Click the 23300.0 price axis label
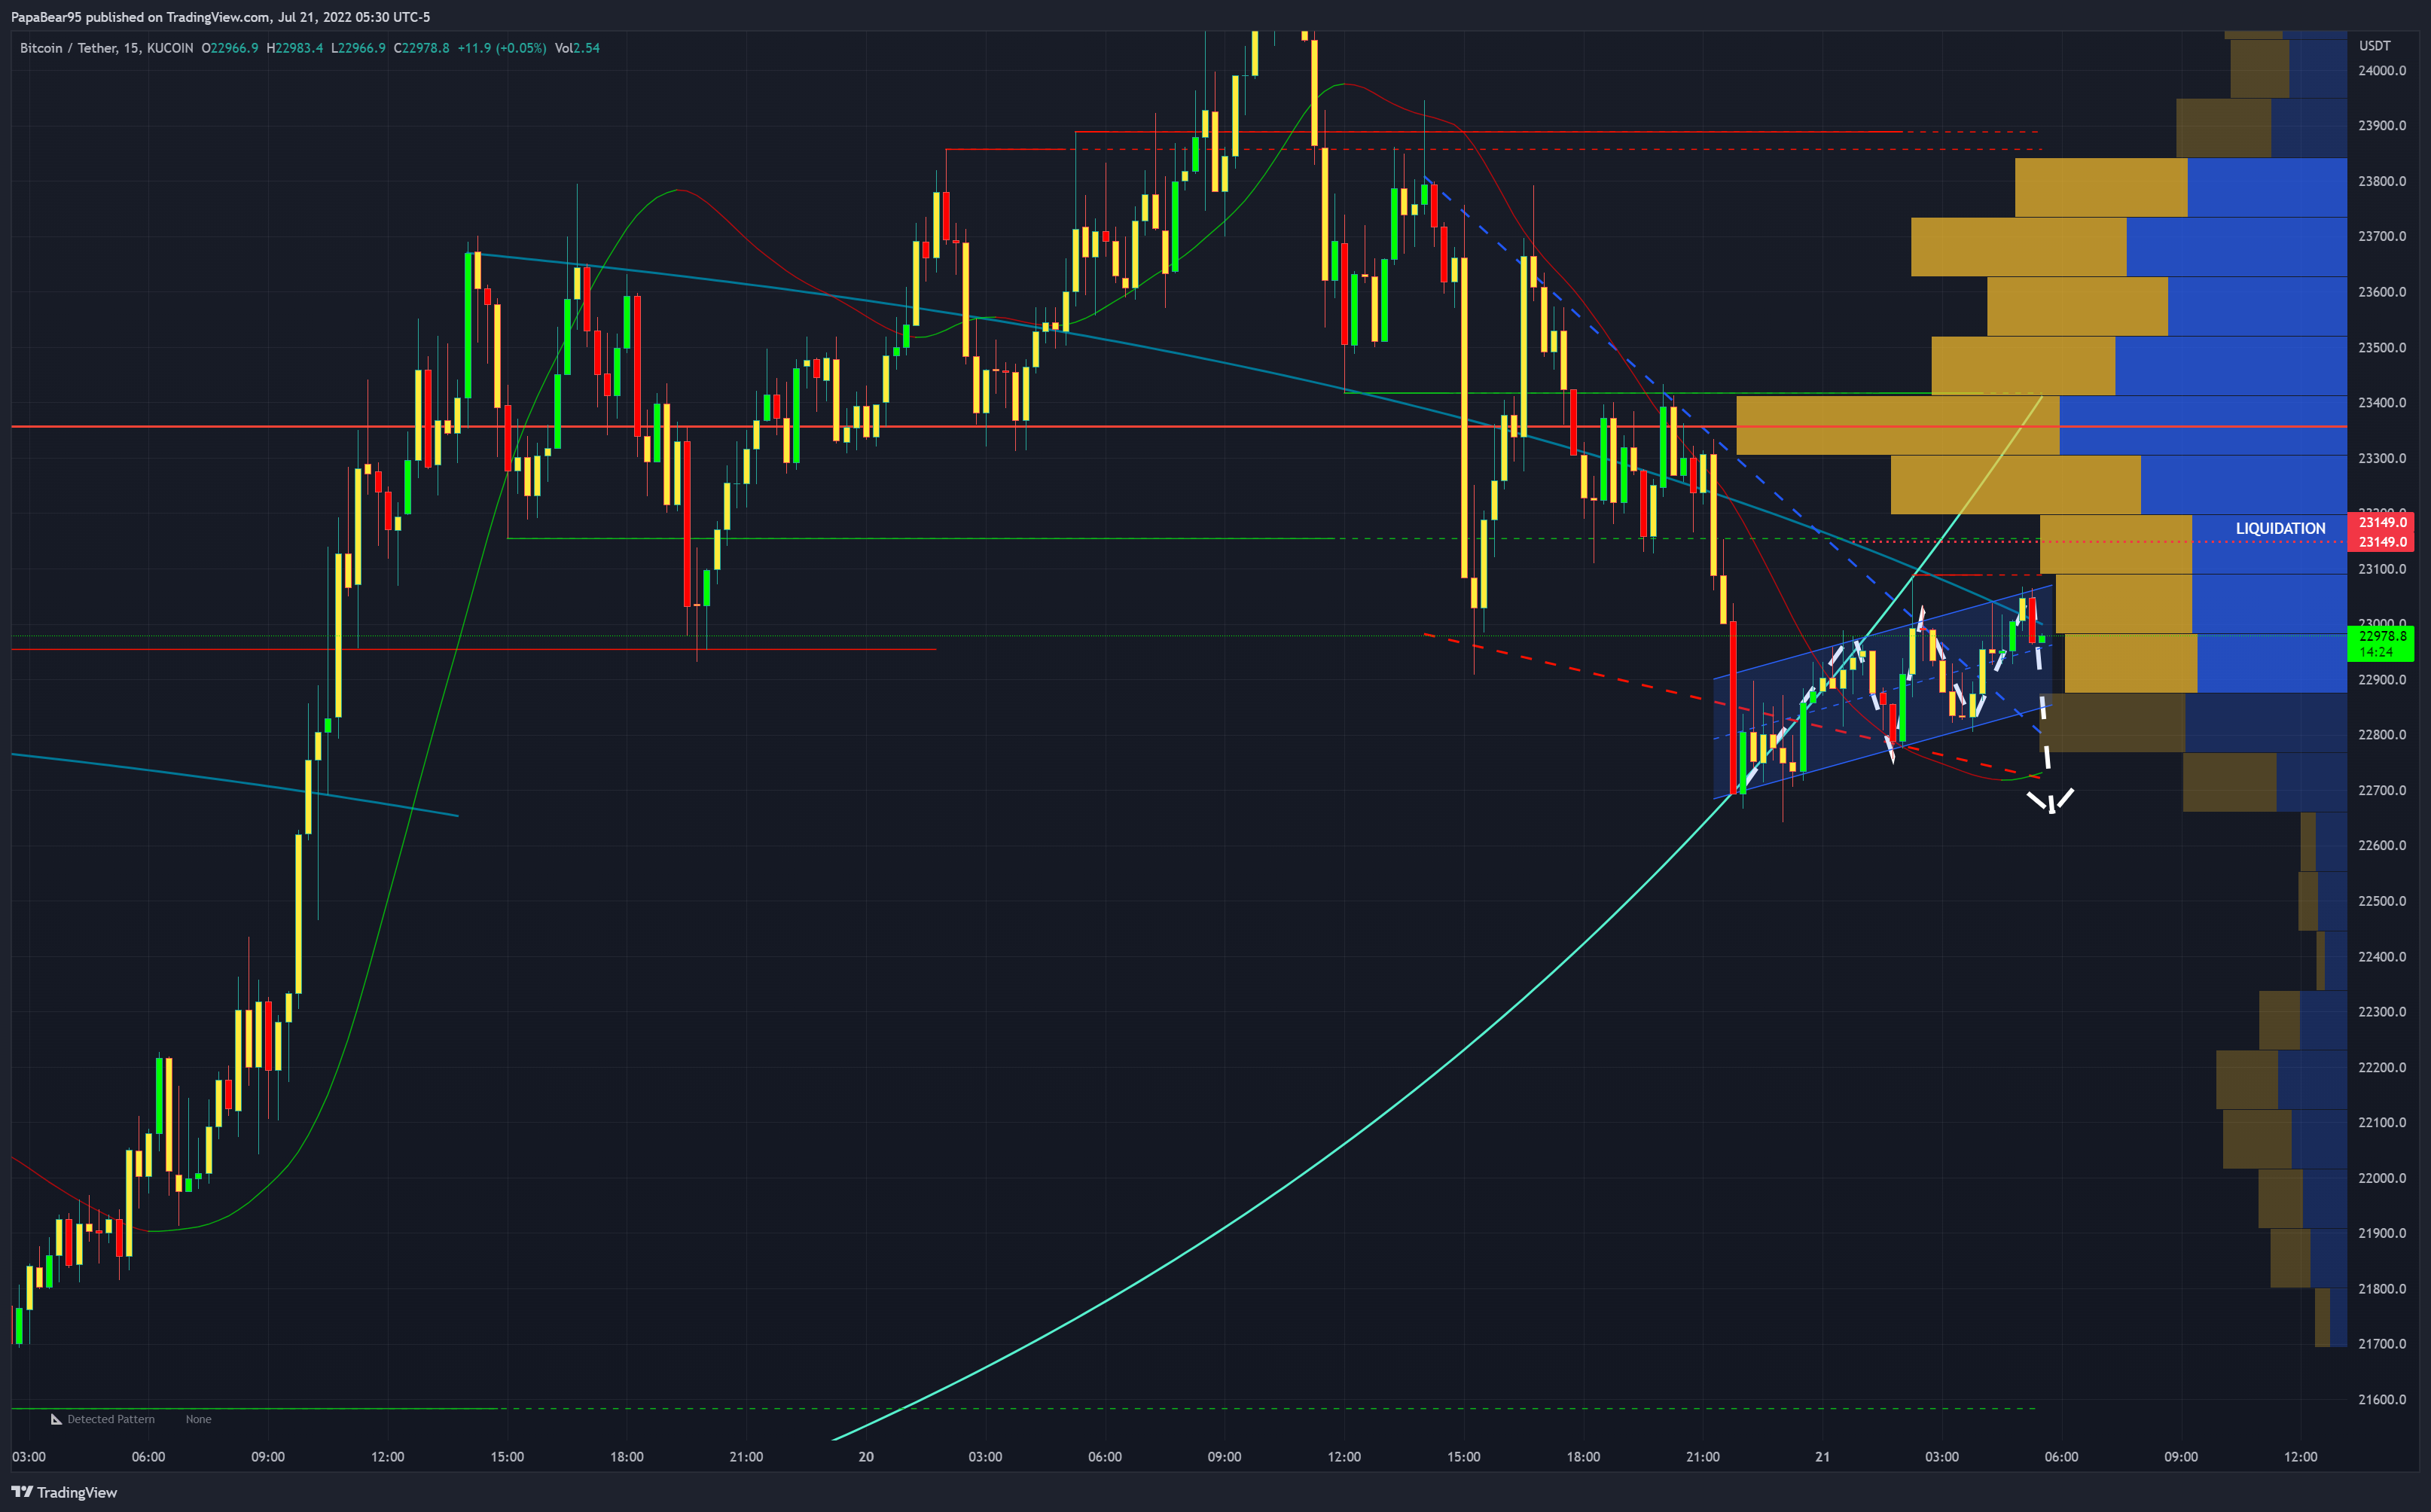Image resolution: width=2431 pixels, height=1512 pixels. [2382, 458]
